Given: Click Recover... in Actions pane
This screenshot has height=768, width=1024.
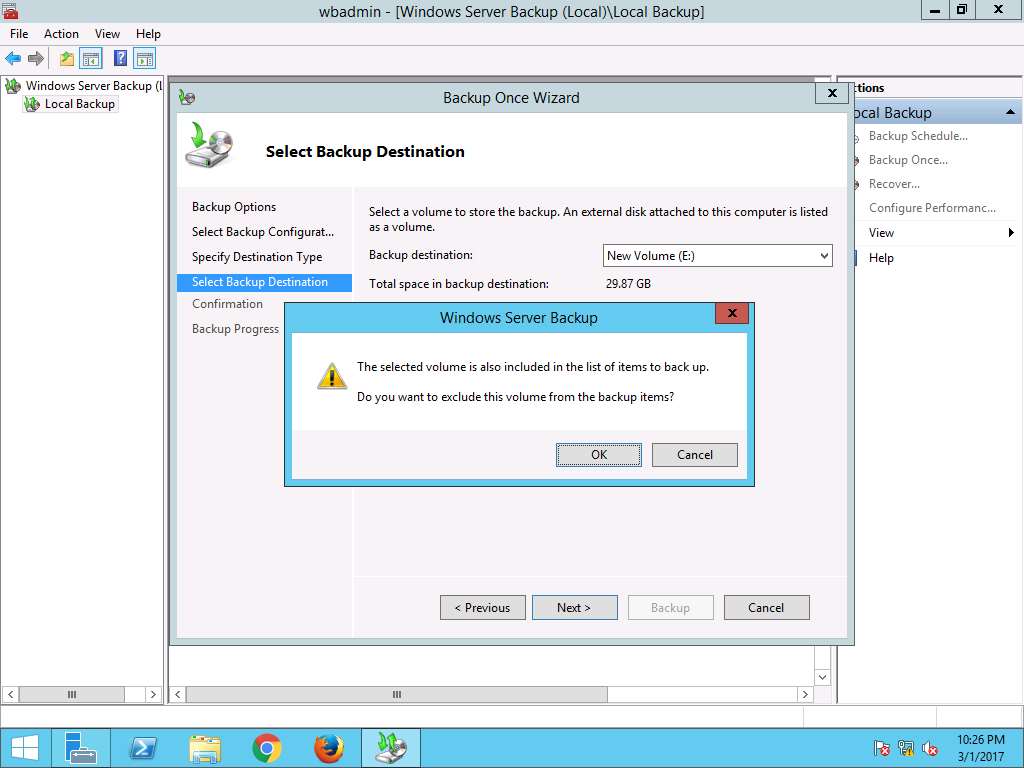Looking at the screenshot, I should pyautogui.click(x=894, y=184).
